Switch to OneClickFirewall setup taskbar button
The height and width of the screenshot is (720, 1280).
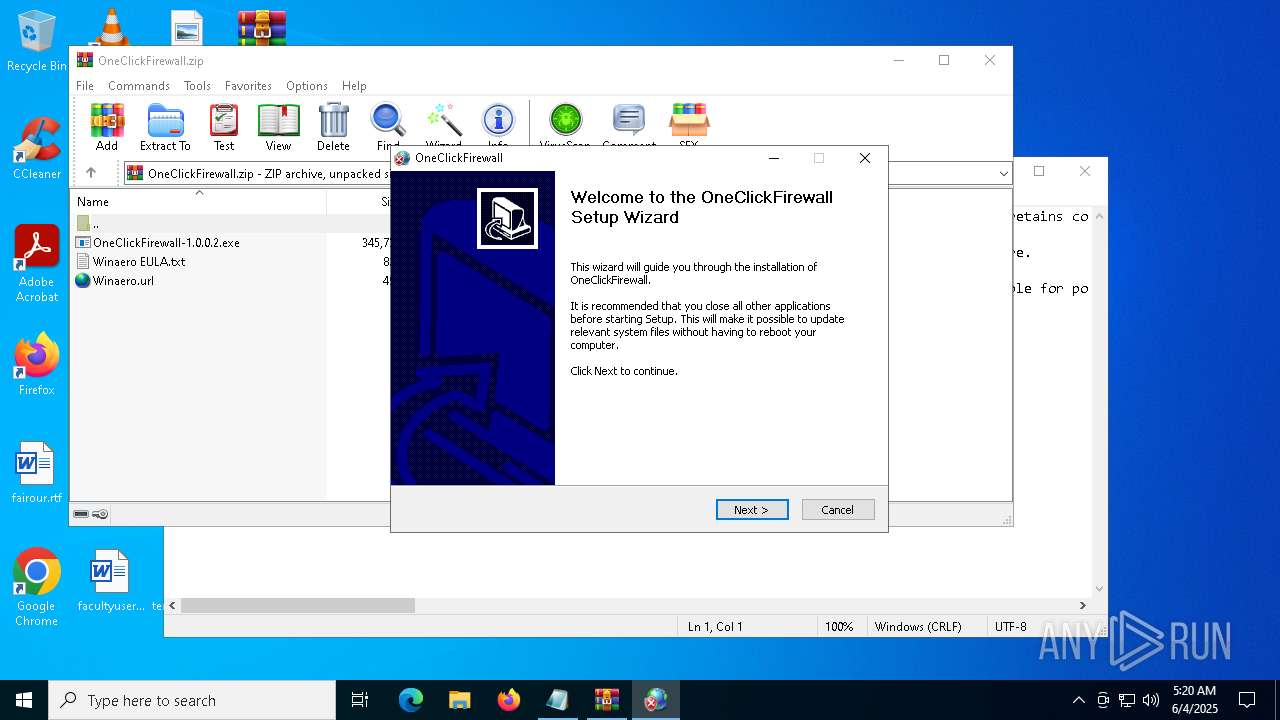click(656, 700)
